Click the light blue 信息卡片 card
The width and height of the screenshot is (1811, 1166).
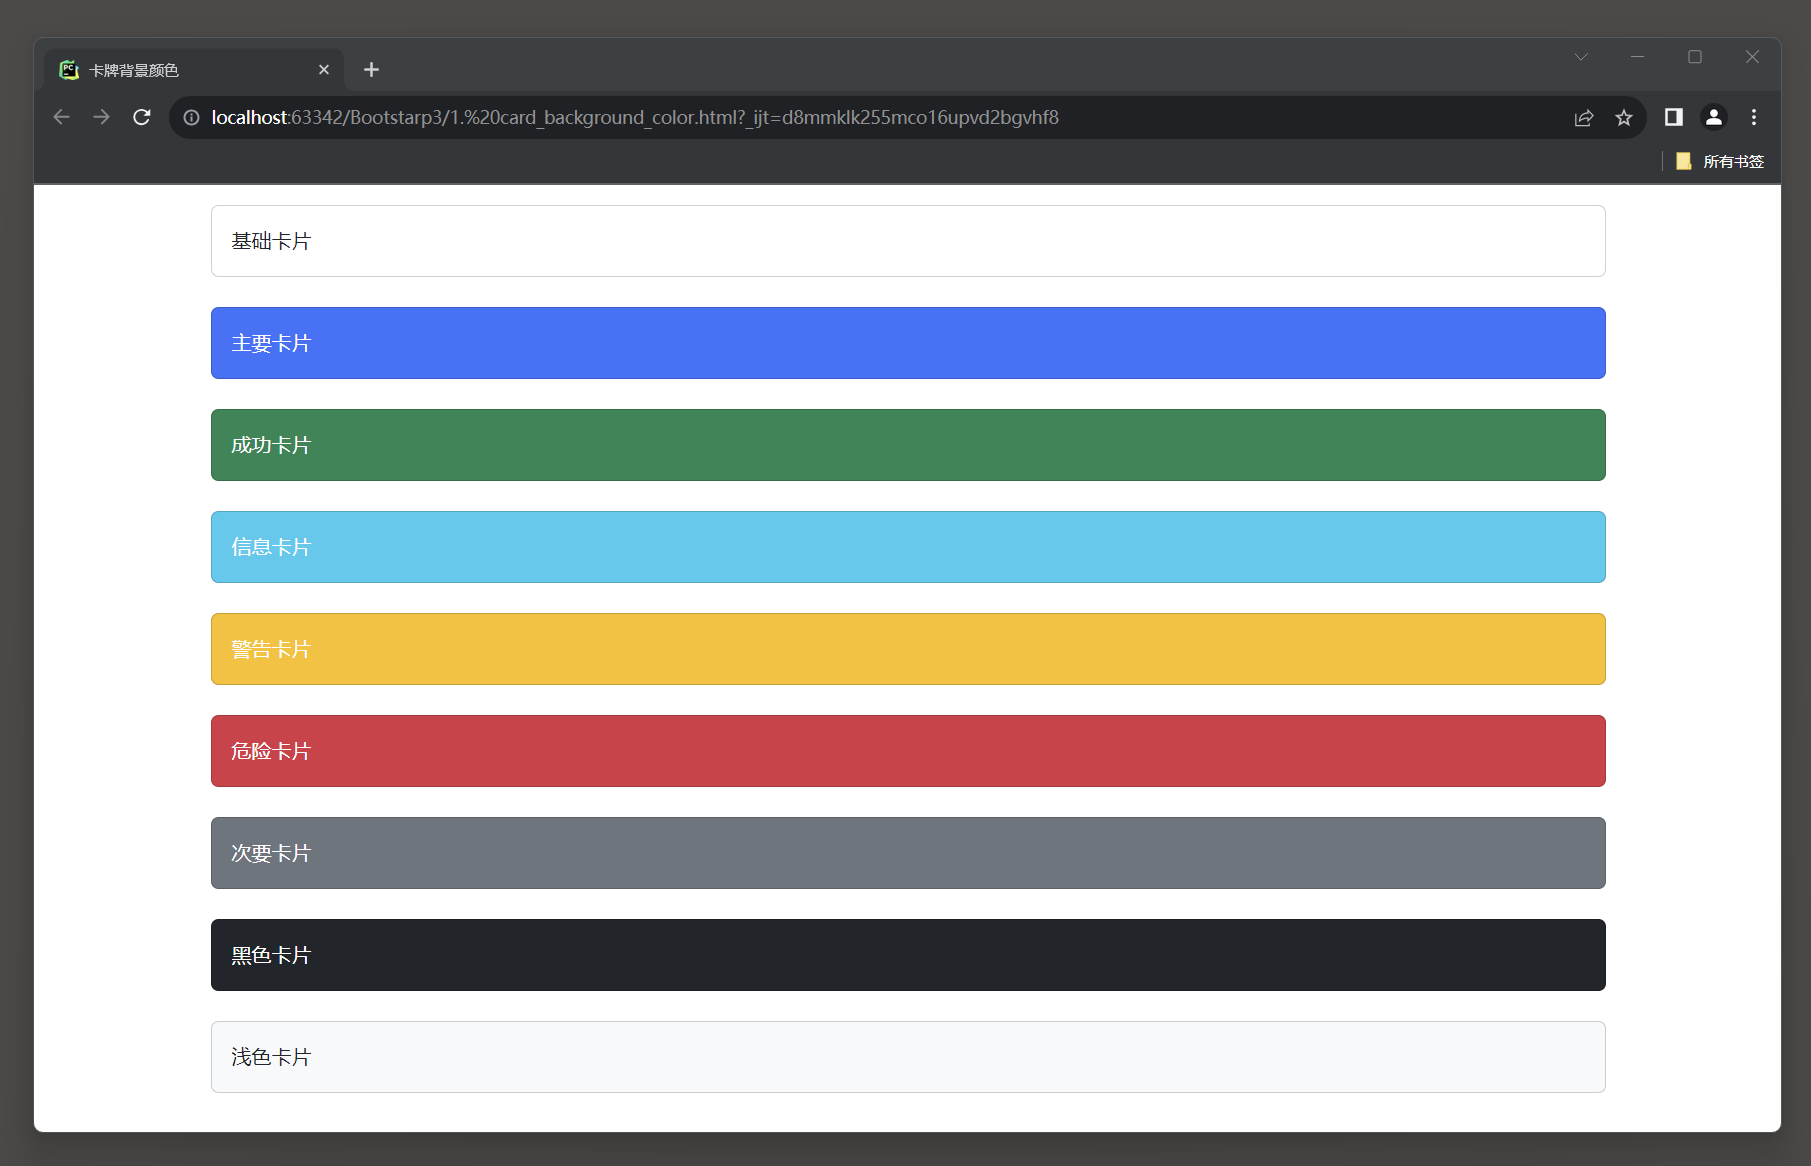click(x=908, y=547)
